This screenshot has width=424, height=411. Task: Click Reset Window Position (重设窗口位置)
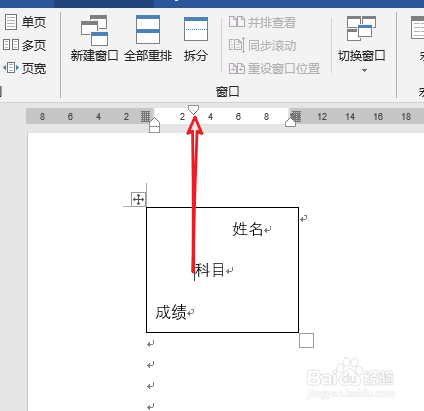(274, 68)
